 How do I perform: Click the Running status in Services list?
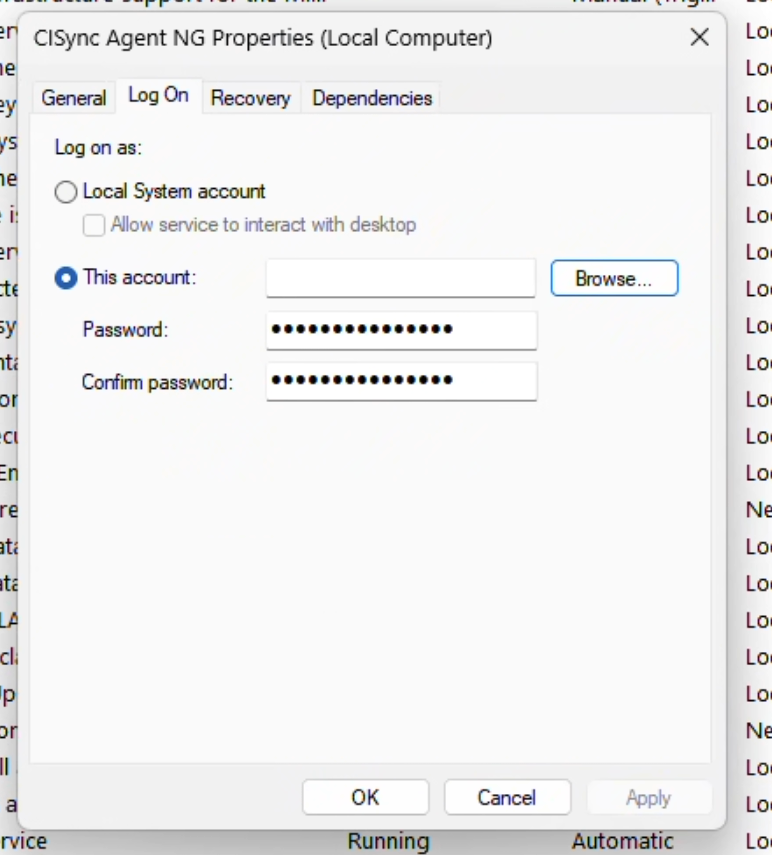(389, 841)
